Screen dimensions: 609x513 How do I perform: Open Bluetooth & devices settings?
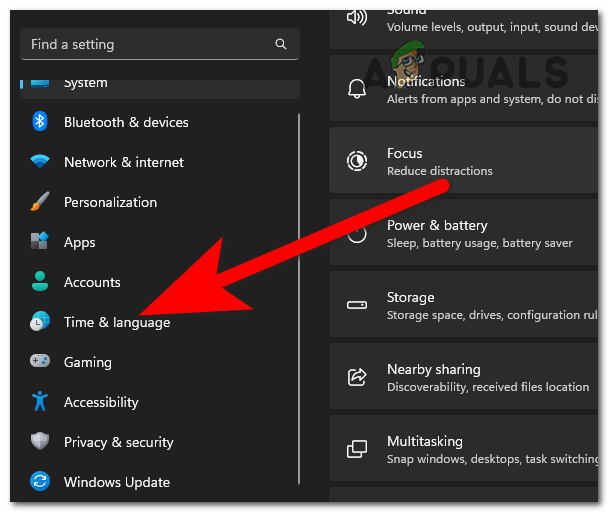(x=160, y=122)
